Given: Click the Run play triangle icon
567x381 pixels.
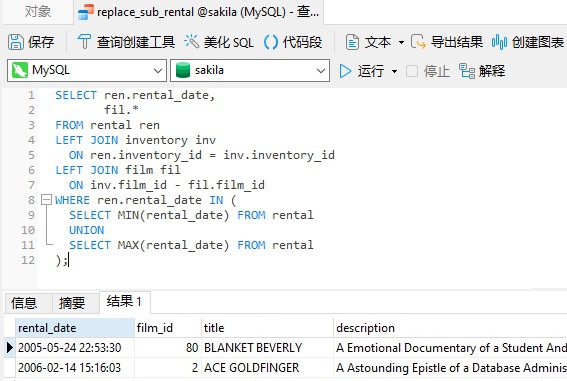Looking at the screenshot, I should click(x=345, y=71).
